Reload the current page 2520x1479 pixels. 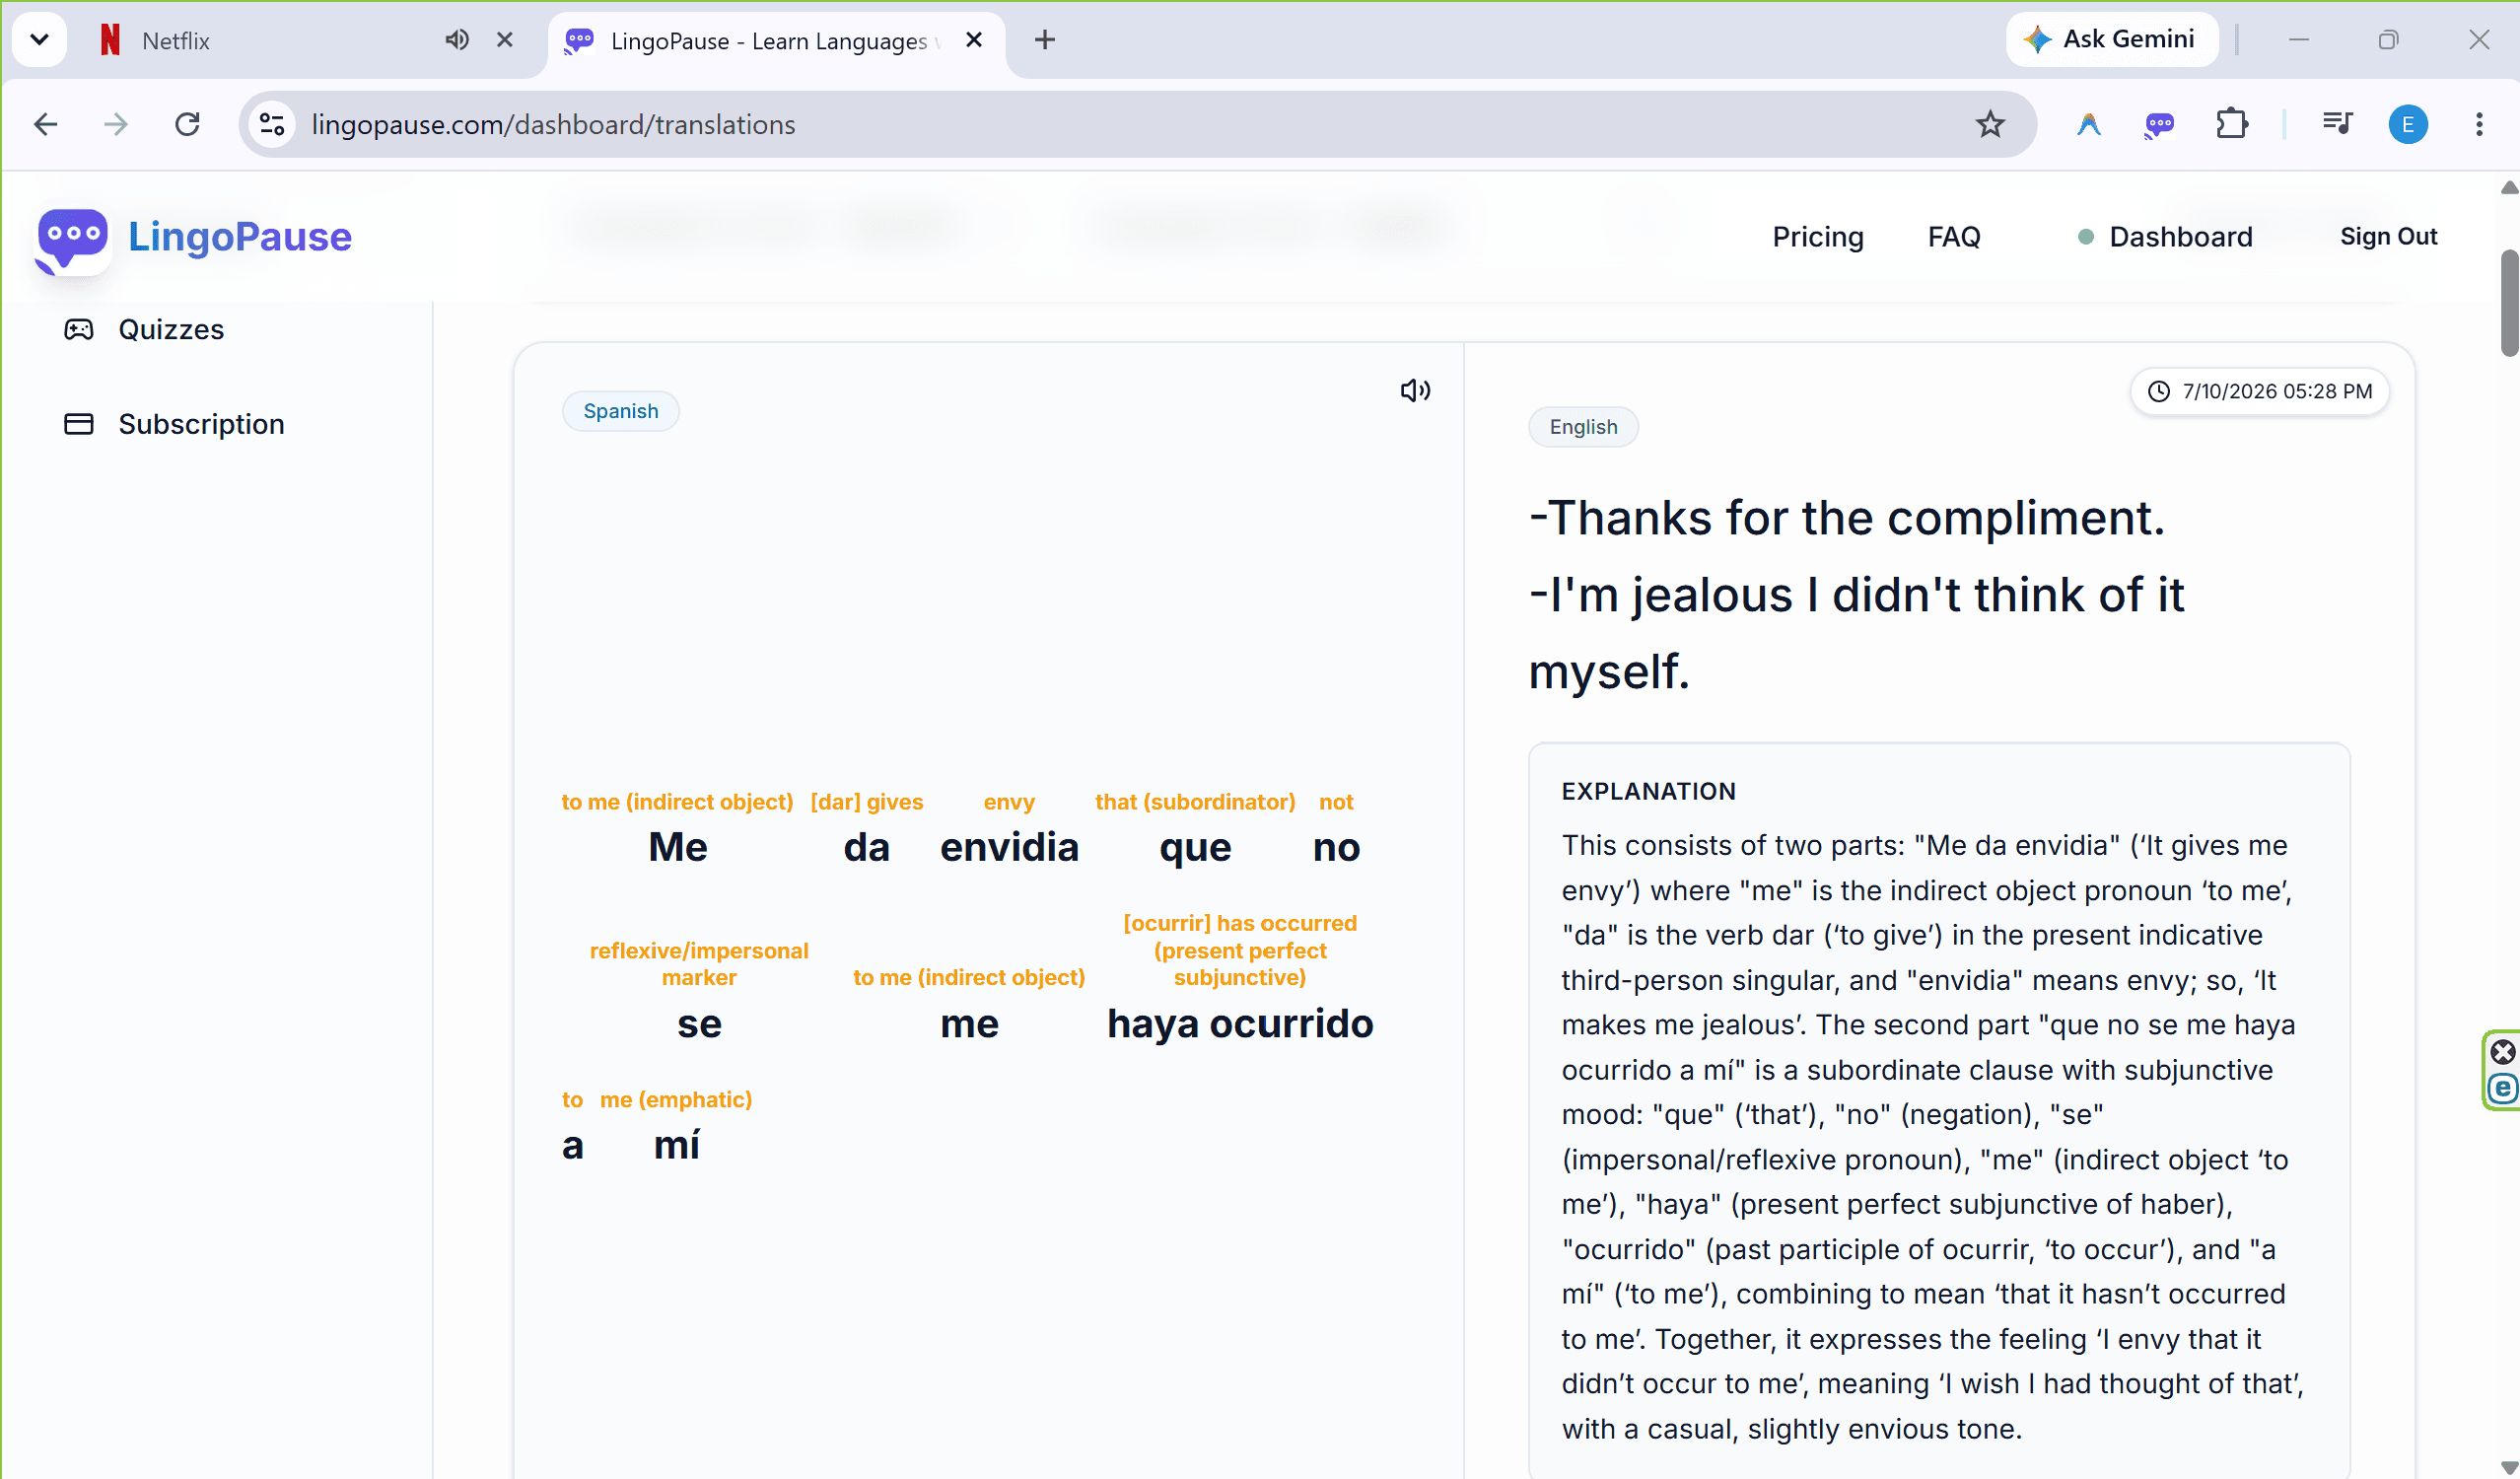[x=187, y=124]
